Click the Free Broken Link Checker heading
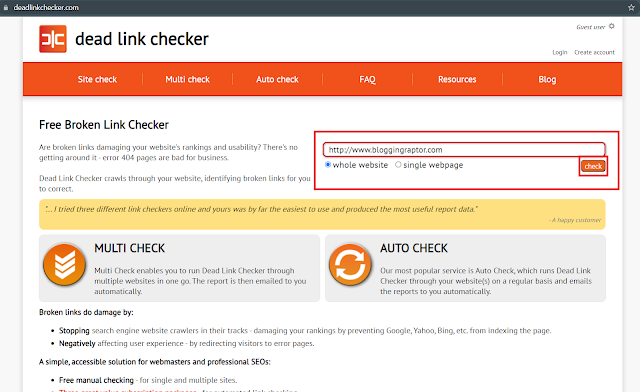The height and width of the screenshot is (392, 640). click(x=104, y=125)
